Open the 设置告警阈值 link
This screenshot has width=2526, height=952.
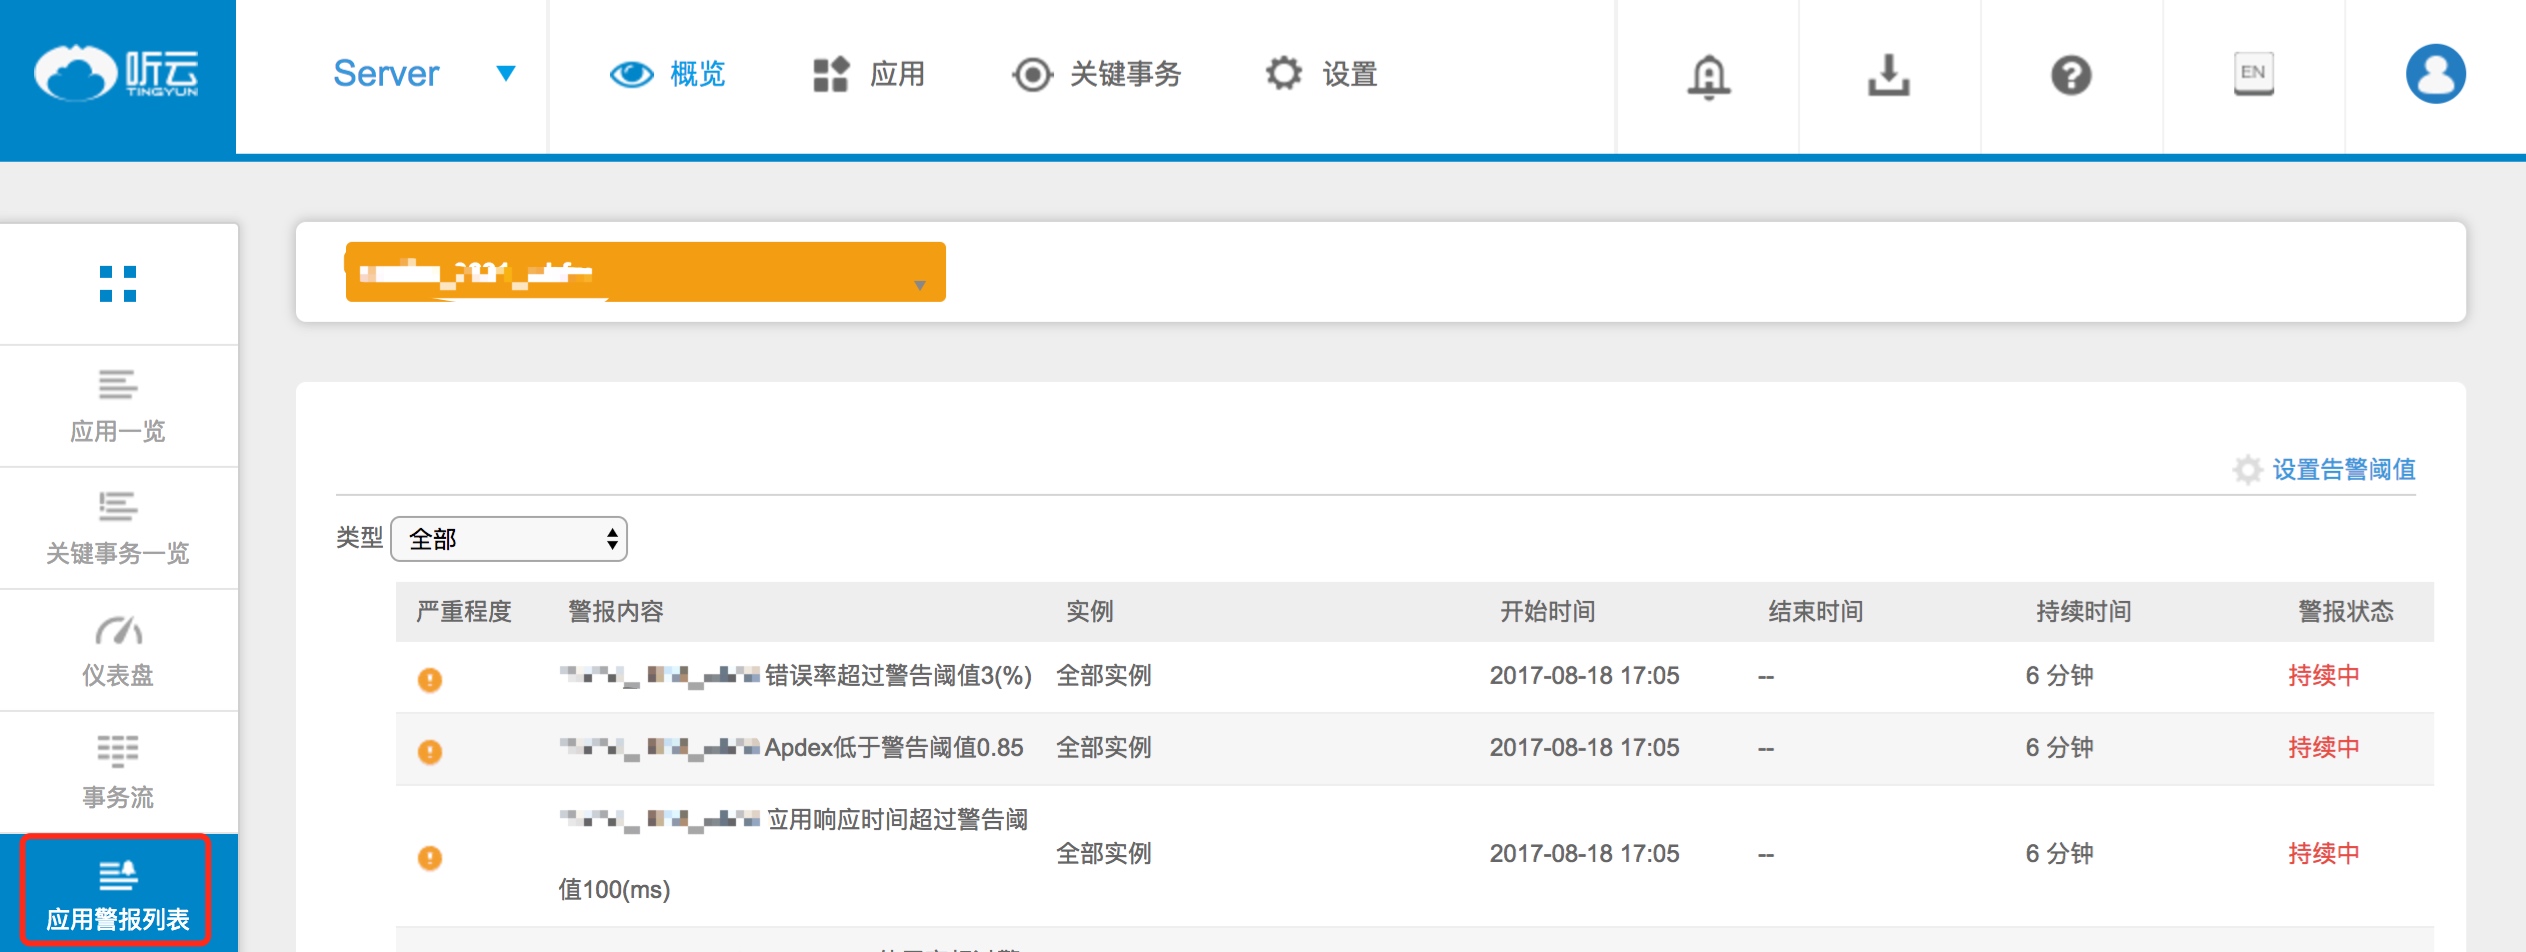tap(2343, 469)
